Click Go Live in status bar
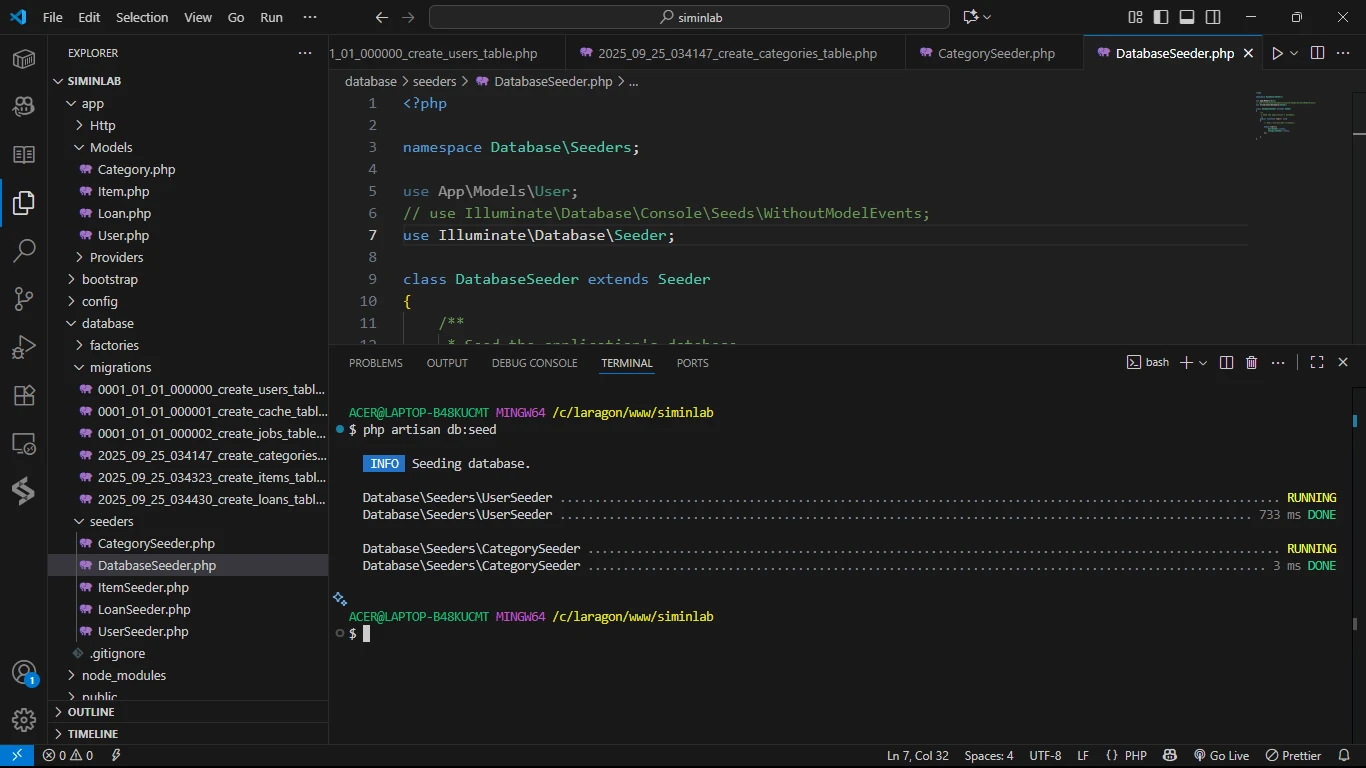 pyautogui.click(x=1222, y=756)
